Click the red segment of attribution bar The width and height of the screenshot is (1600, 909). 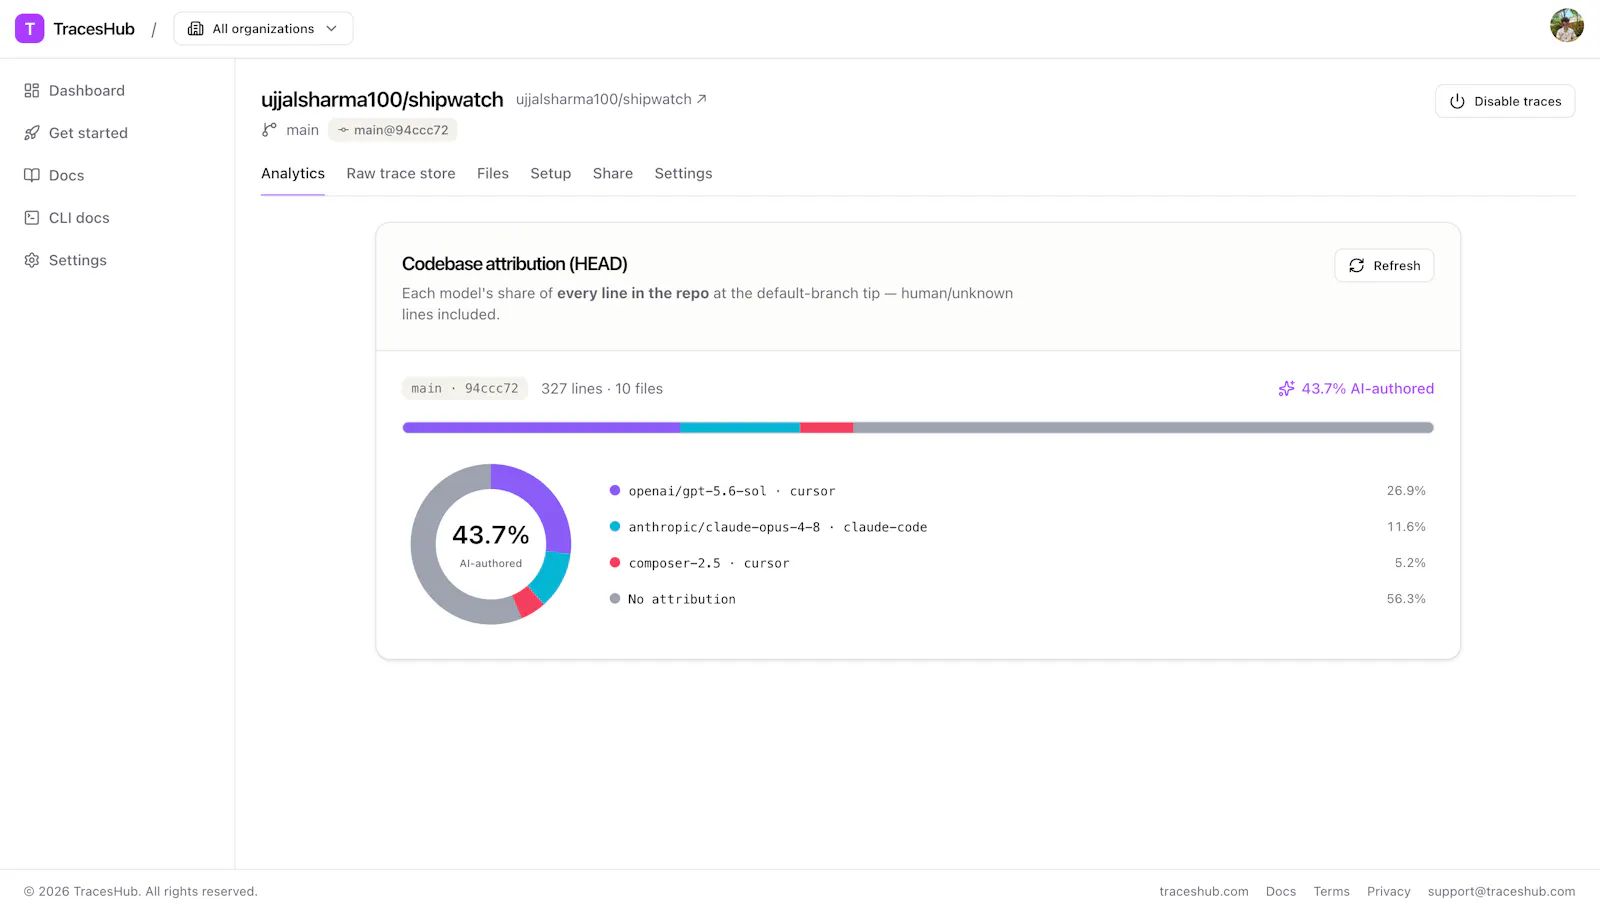[x=827, y=428]
